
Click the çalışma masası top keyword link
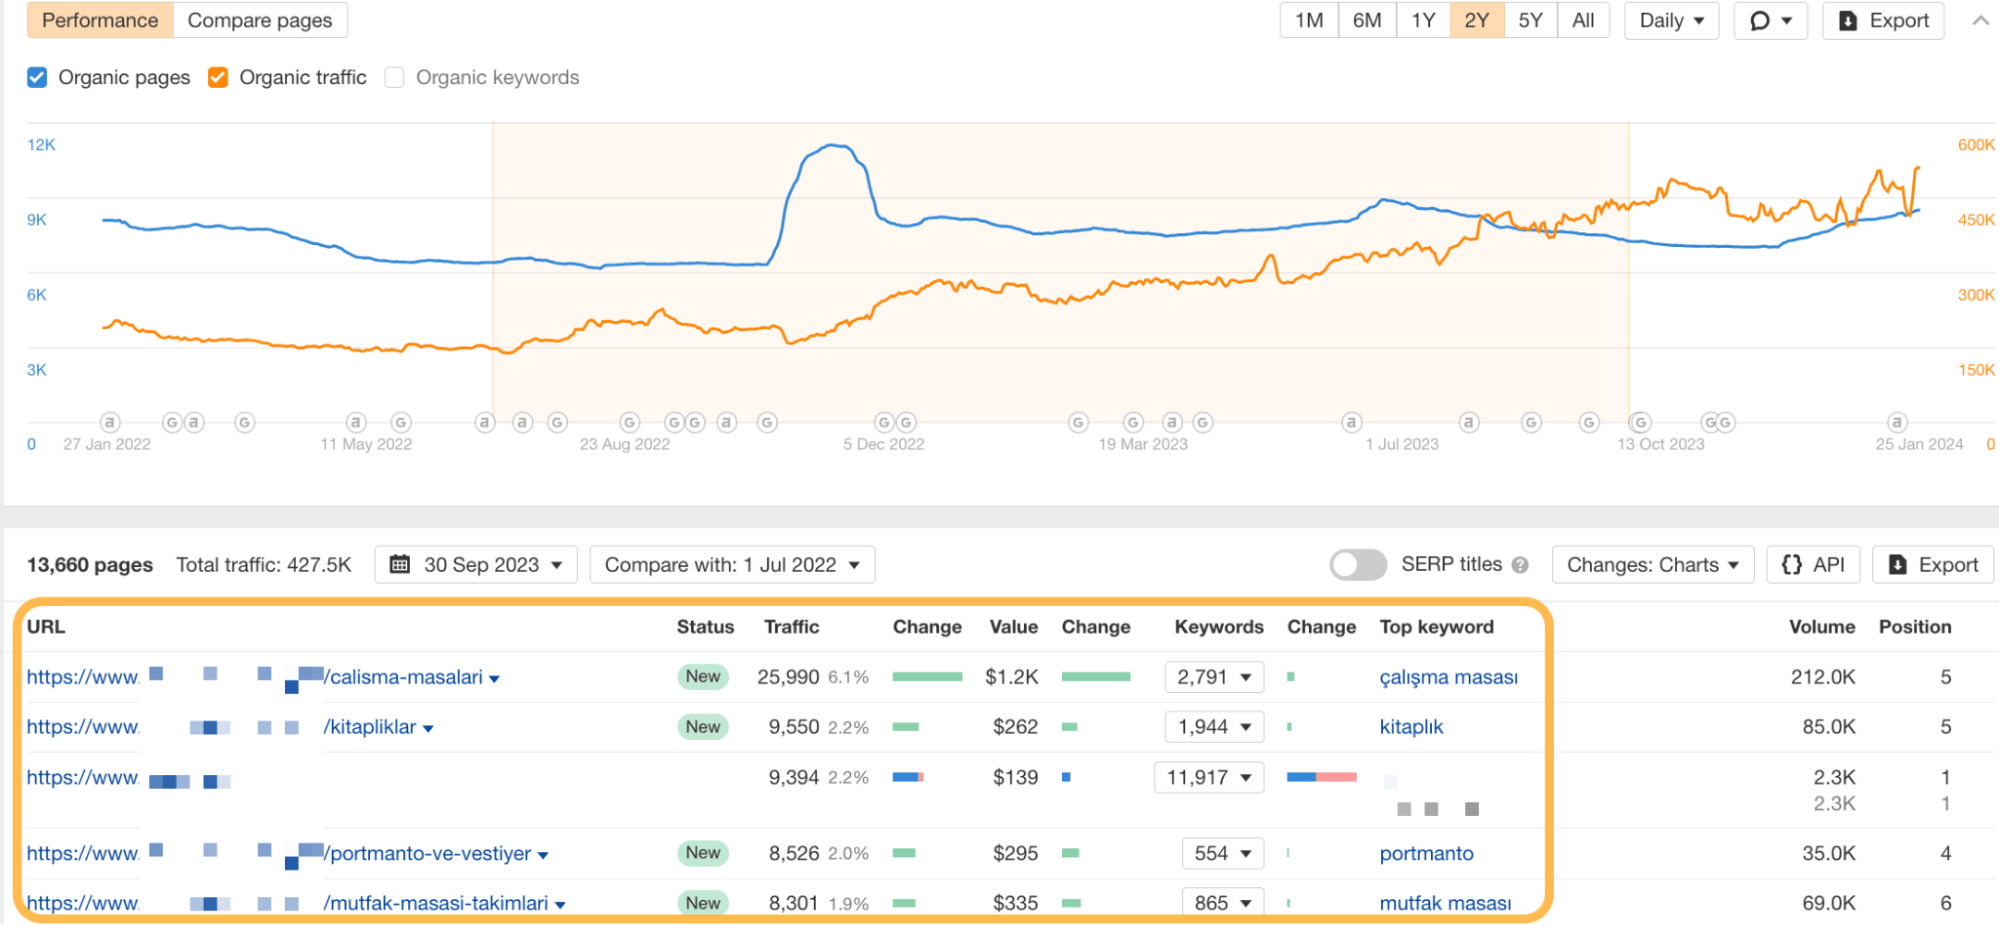(1448, 677)
